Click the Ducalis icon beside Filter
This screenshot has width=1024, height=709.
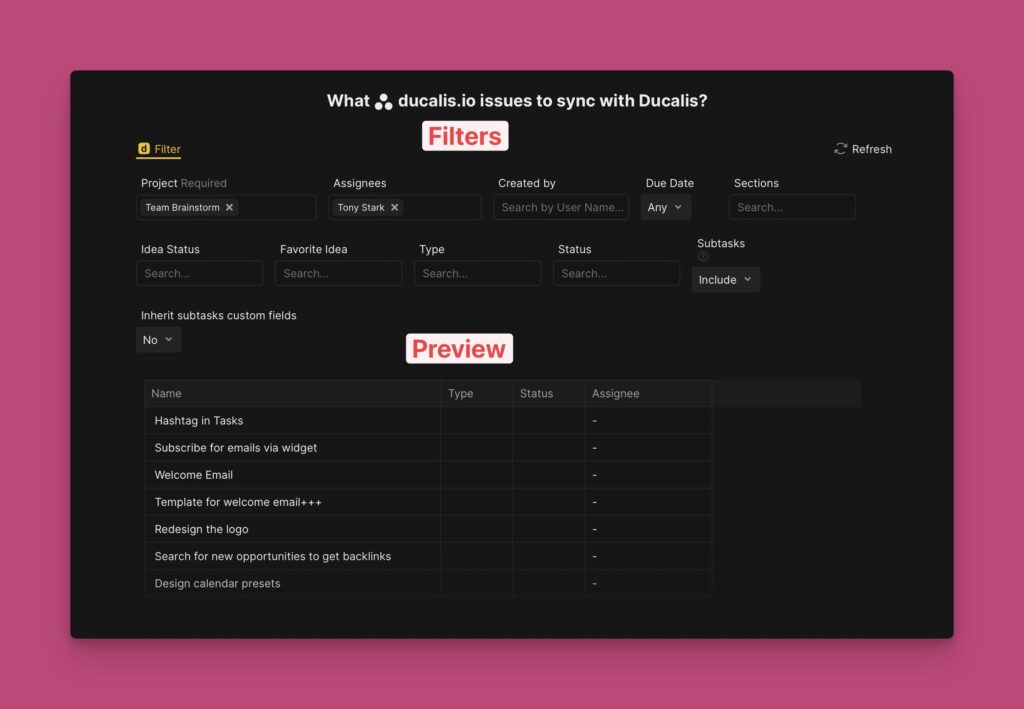pyautogui.click(x=144, y=149)
